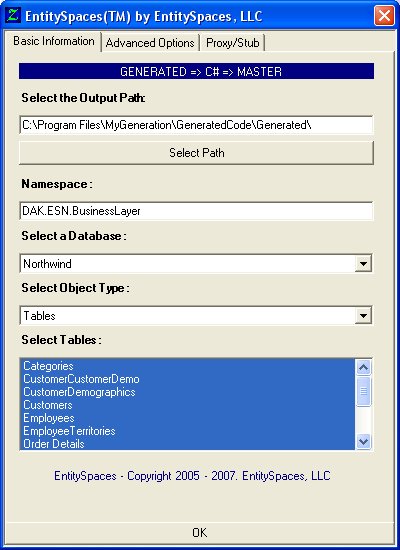Close the EntitySpaces dialog window
The image size is (400, 550).
point(384,16)
